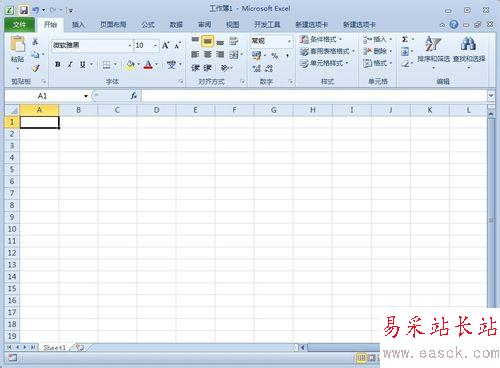Screen dimensions: 500x368
Task: Open the Delete cells dropdown
Action: click(x=377, y=51)
